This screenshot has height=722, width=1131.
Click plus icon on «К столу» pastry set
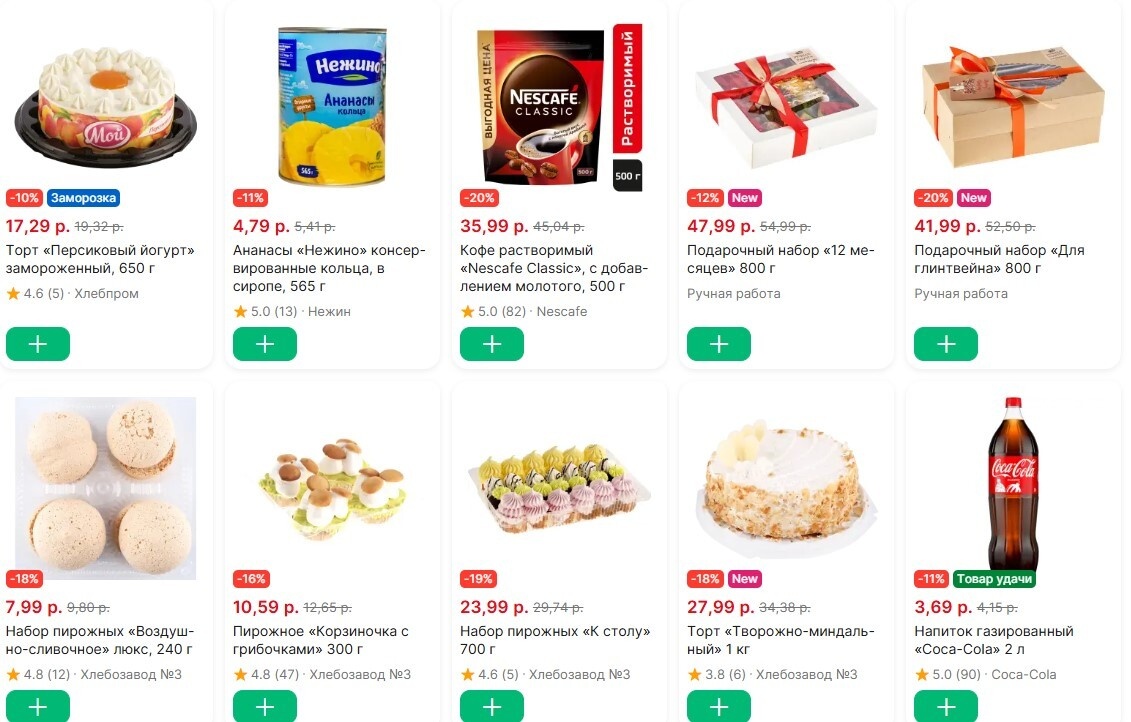tap(492, 706)
